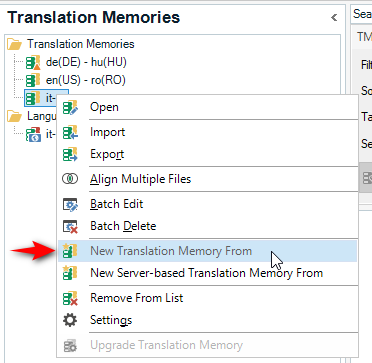372x363 pixels.
Task: Select the de(DE) - hu(HU) translation memory
Action: coord(86,62)
